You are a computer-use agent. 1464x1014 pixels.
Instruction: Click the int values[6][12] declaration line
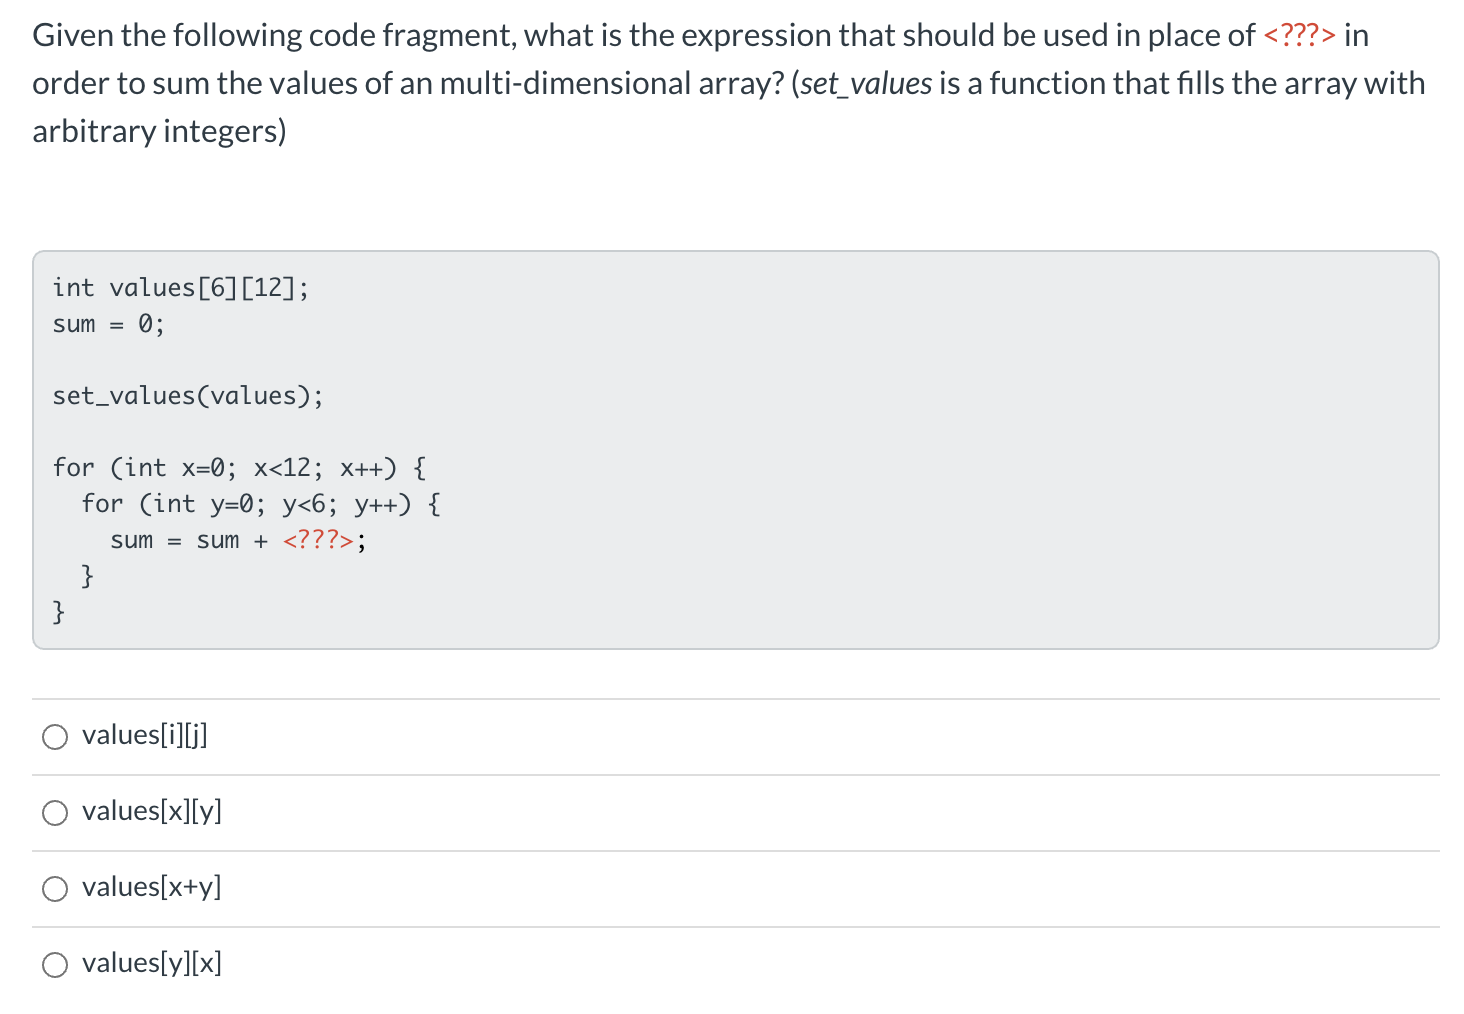180,288
